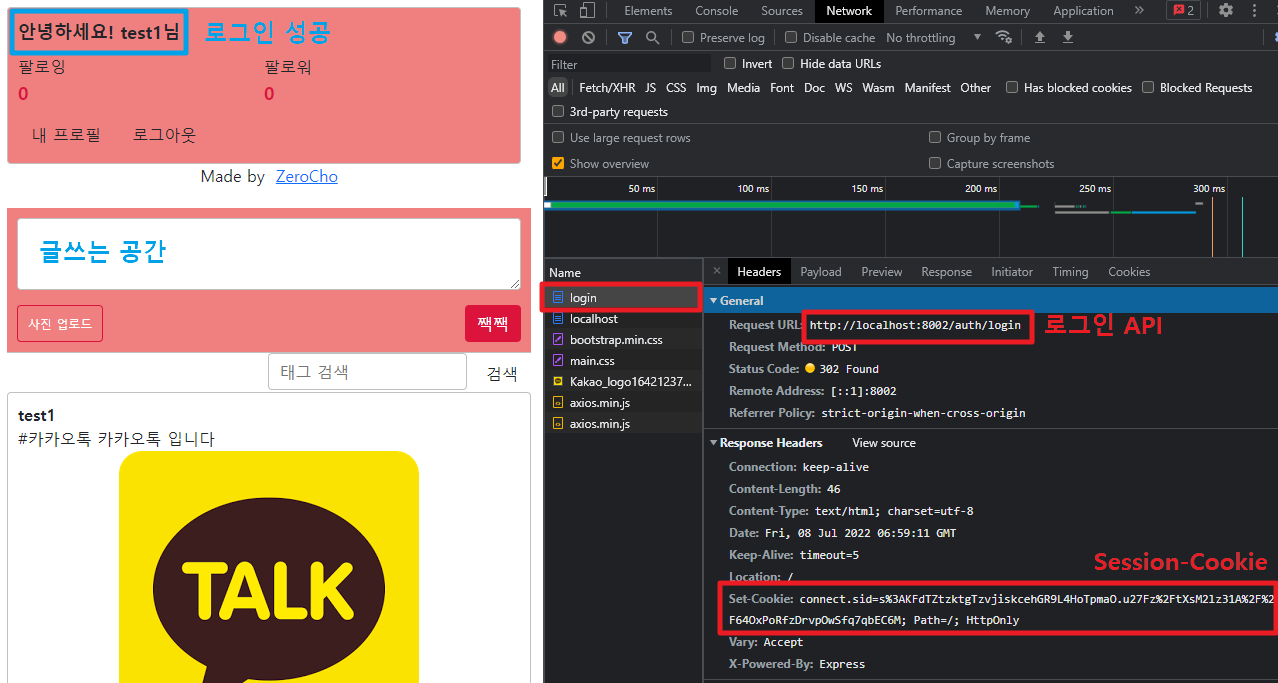The image size is (1278, 683).
Task: Click the 내 프로필 link
Action: pos(66,135)
